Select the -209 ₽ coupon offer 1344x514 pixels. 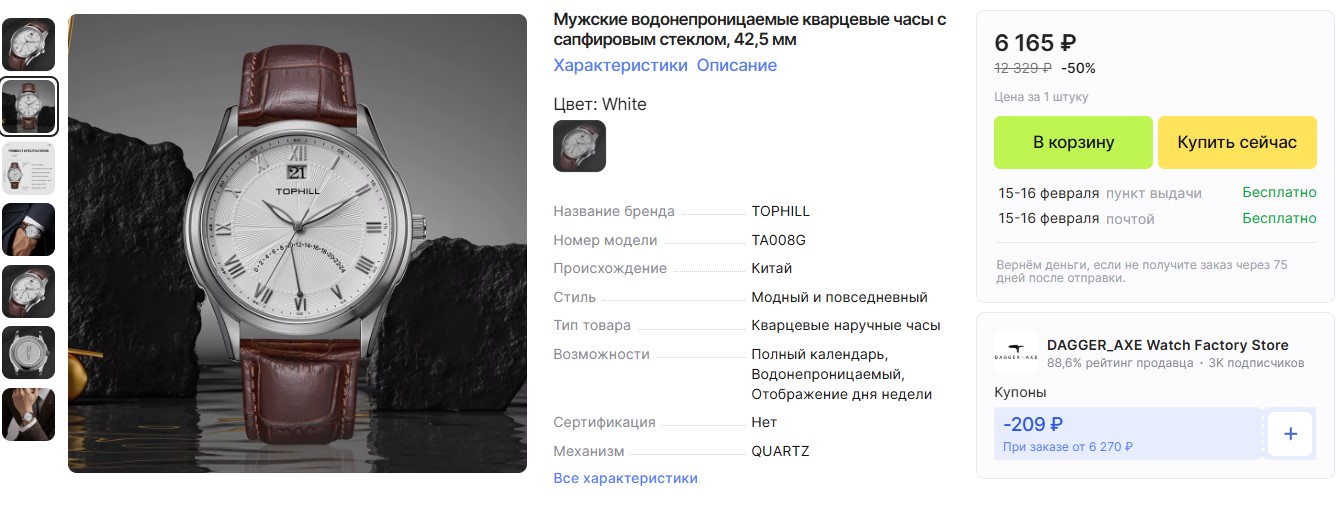coord(1127,434)
